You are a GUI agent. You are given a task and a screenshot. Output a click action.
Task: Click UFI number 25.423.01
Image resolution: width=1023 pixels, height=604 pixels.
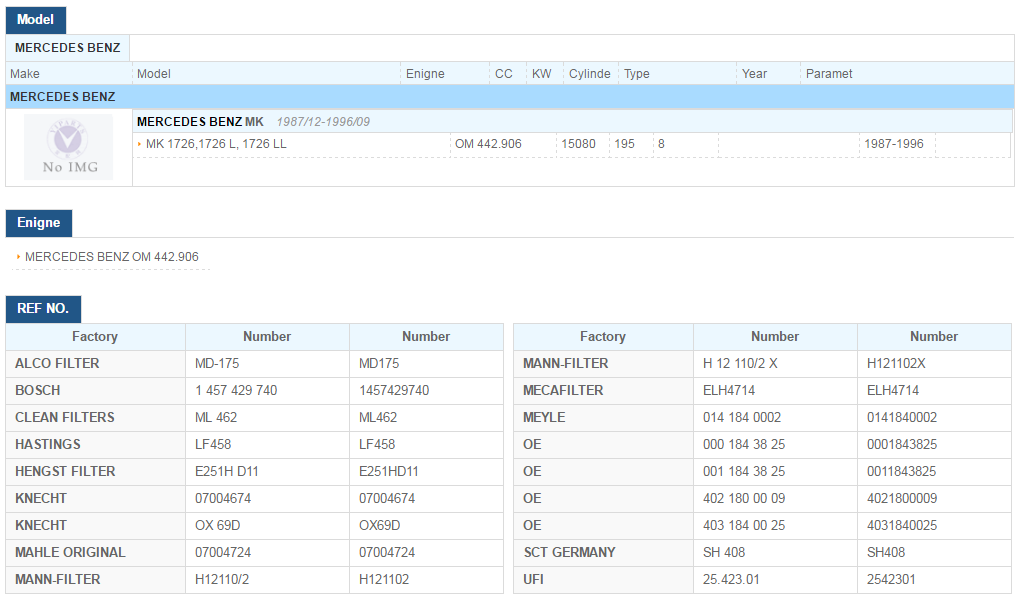[x=731, y=580]
